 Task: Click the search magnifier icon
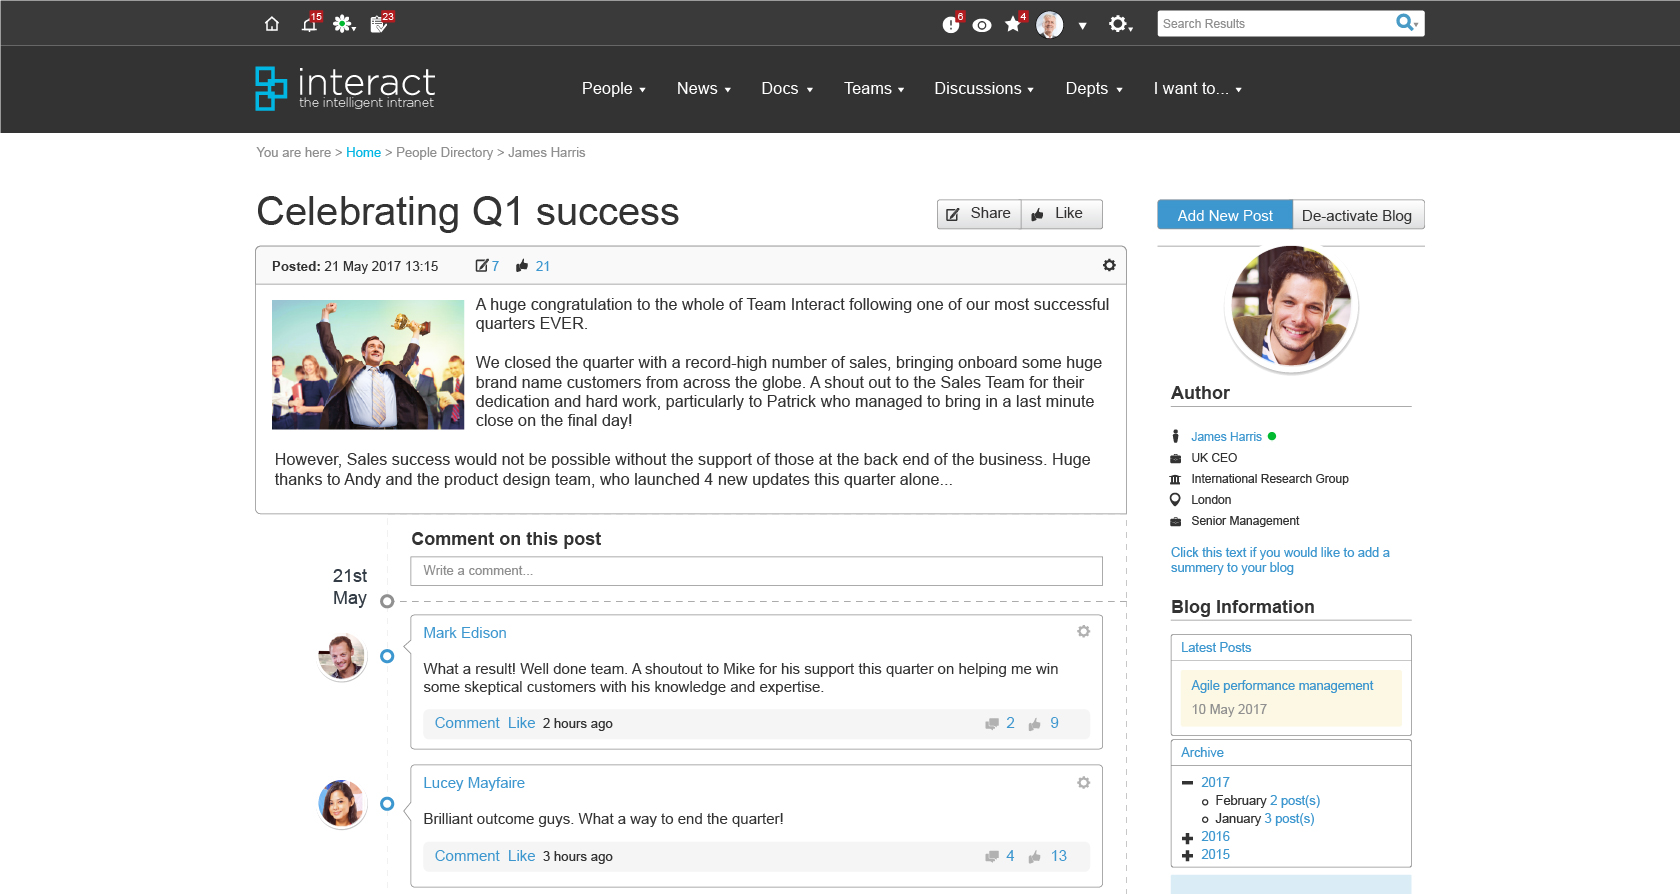[x=1407, y=23]
